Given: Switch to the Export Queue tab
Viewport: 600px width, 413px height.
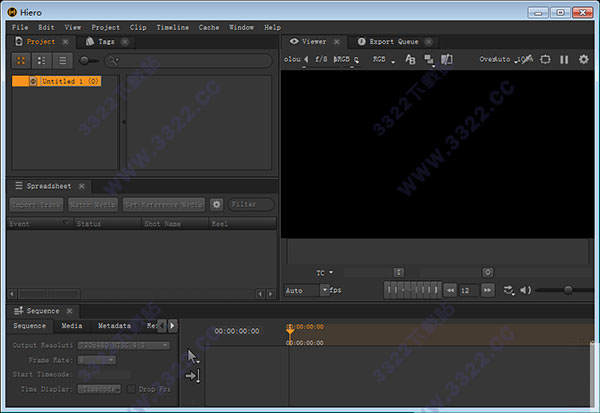Looking at the screenshot, I should point(393,41).
